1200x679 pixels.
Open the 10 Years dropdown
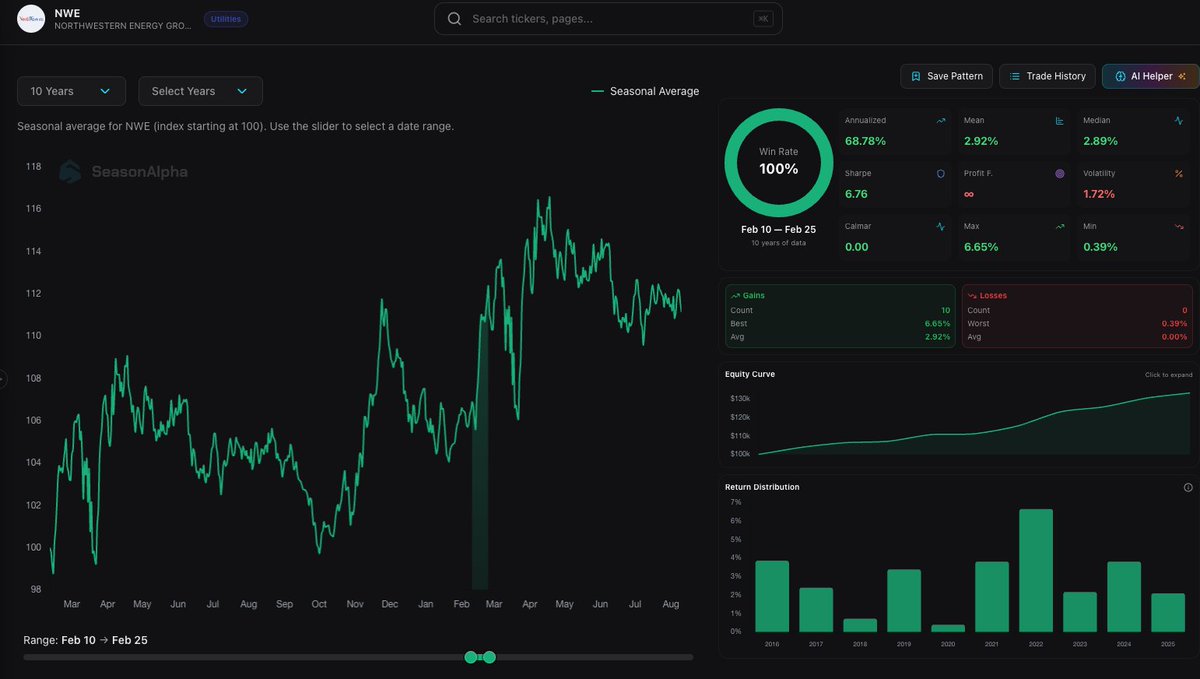click(70, 90)
